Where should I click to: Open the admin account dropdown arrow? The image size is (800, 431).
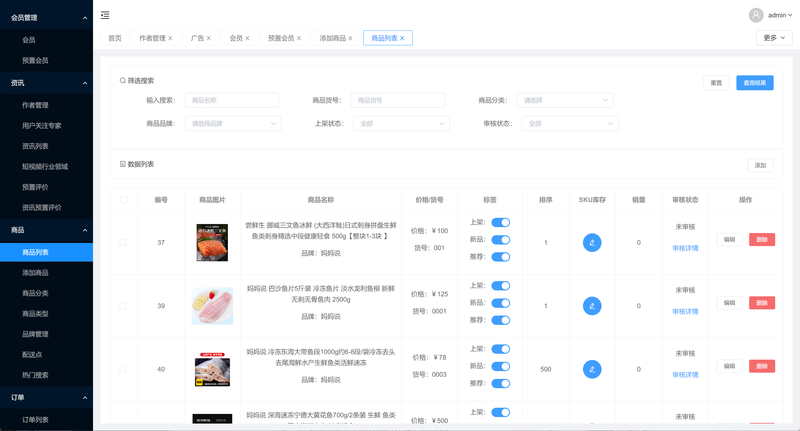[x=790, y=15]
